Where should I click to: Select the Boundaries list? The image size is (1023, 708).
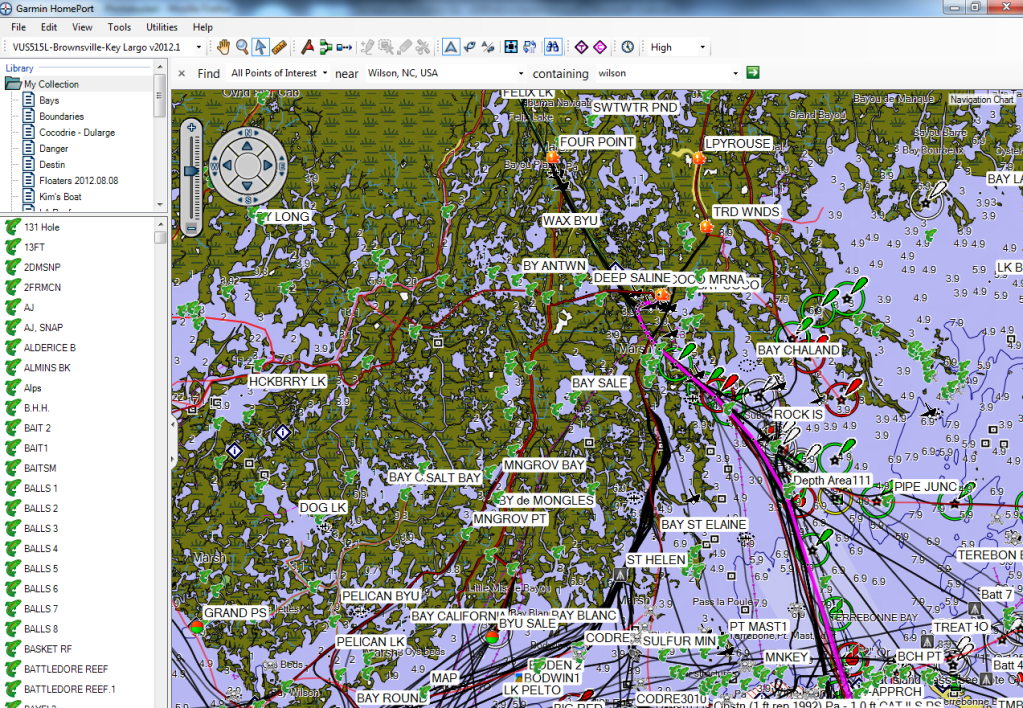[61, 116]
